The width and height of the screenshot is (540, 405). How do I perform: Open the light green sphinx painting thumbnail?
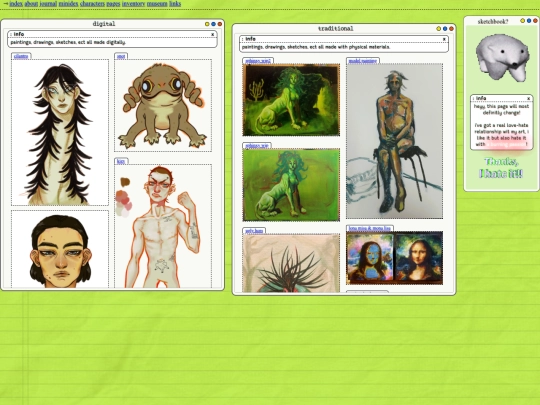(291, 185)
